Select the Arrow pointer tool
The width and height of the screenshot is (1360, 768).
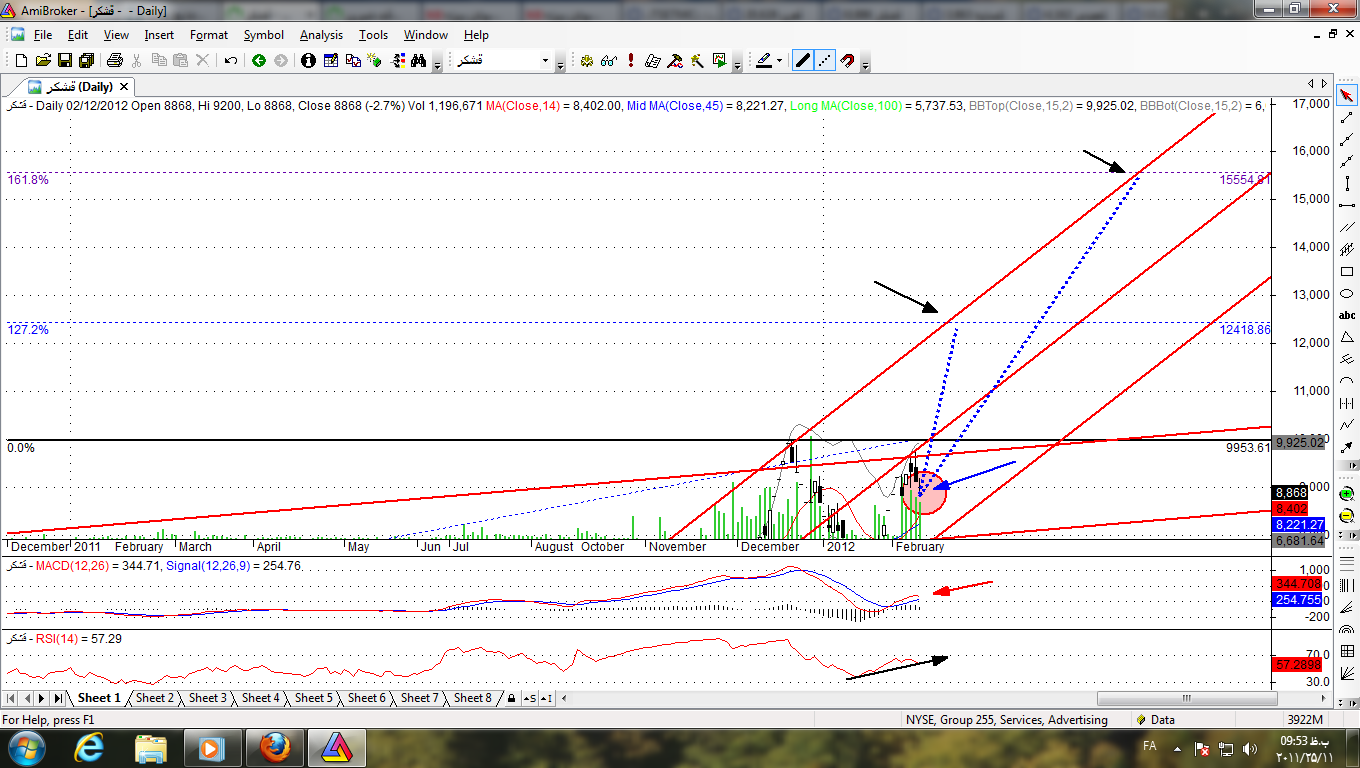pyautogui.click(x=1346, y=96)
